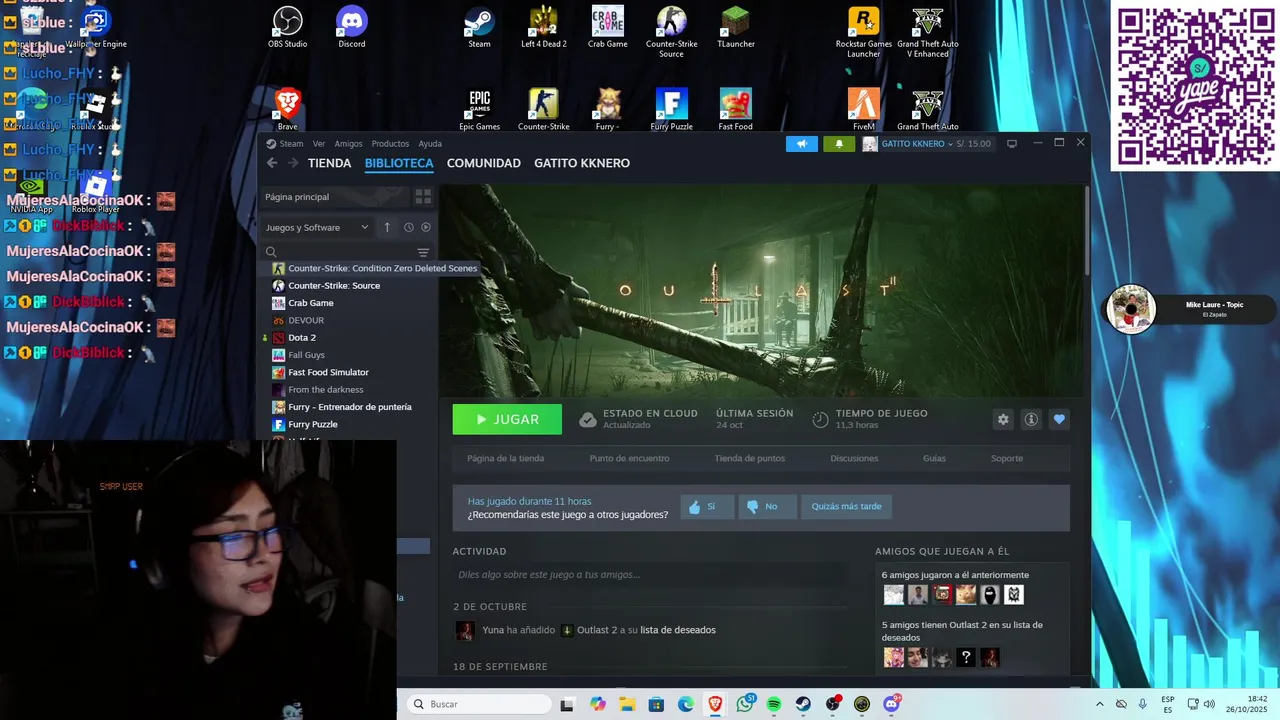This screenshot has height=720, width=1280.
Task: Open Discusiones link
Action: (854, 458)
